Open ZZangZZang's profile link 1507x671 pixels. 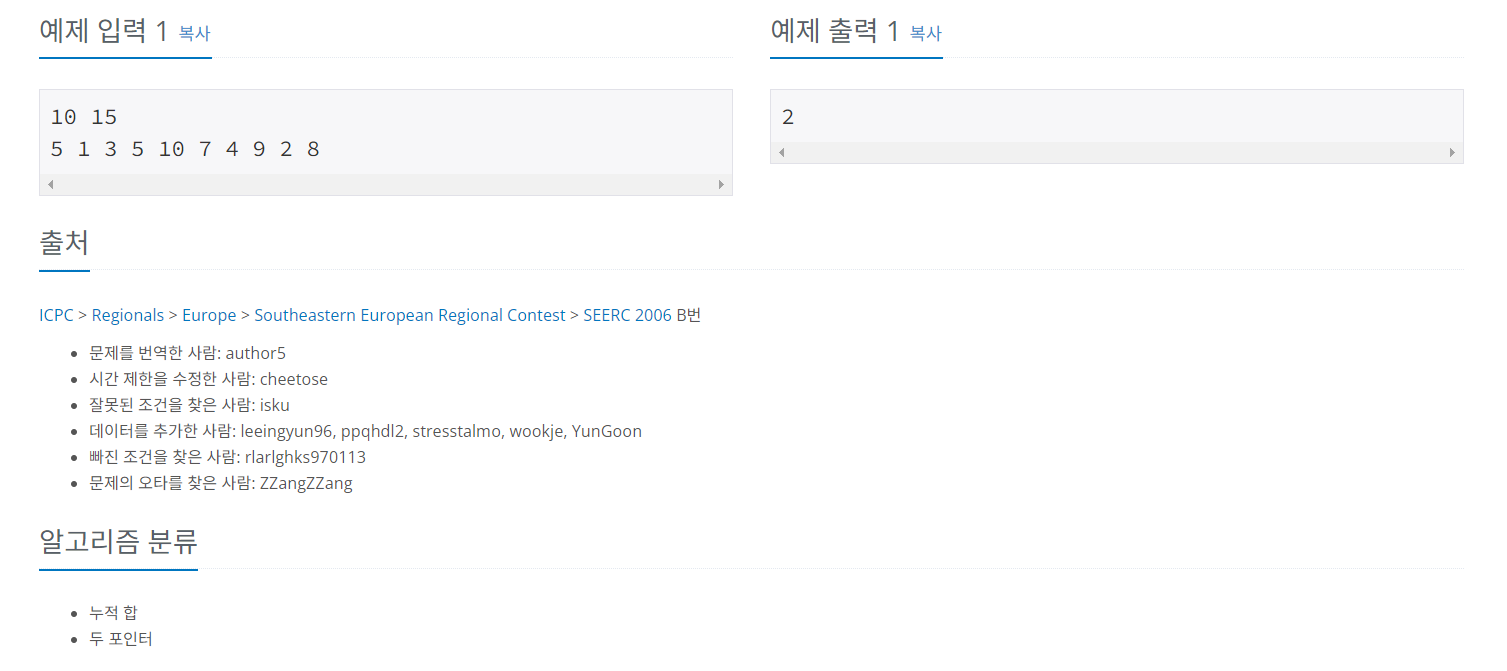(x=306, y=483)
